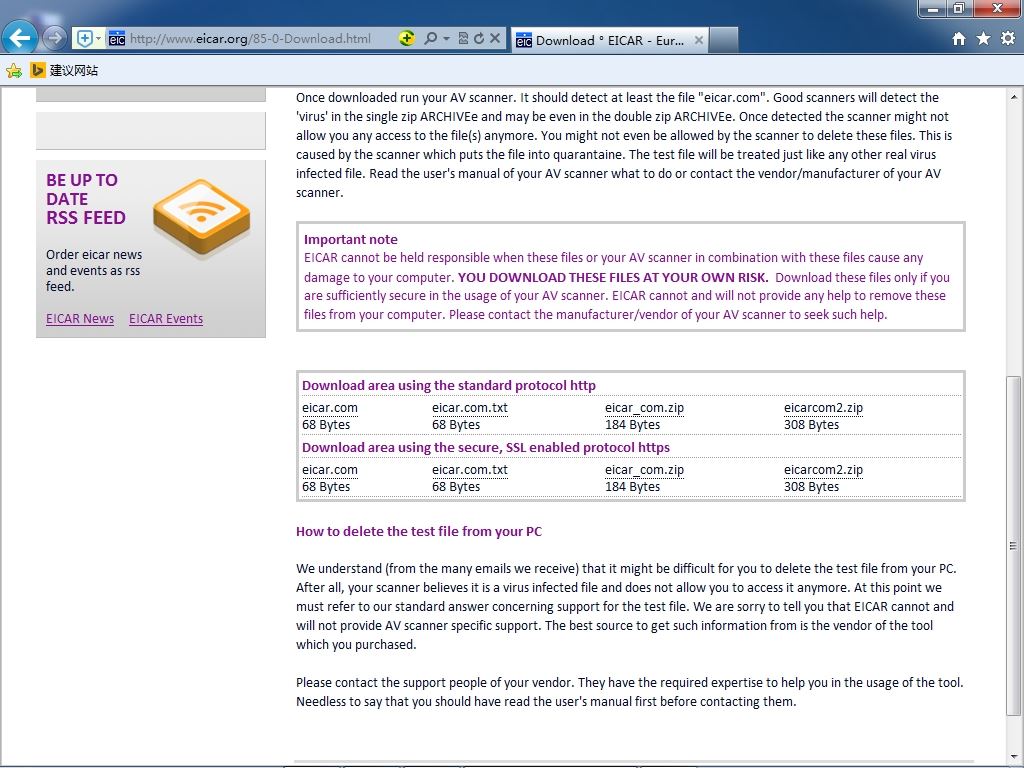Open the EICAR Events link
This screenshot has width=1024, height=768.
(x=166, y=319)
